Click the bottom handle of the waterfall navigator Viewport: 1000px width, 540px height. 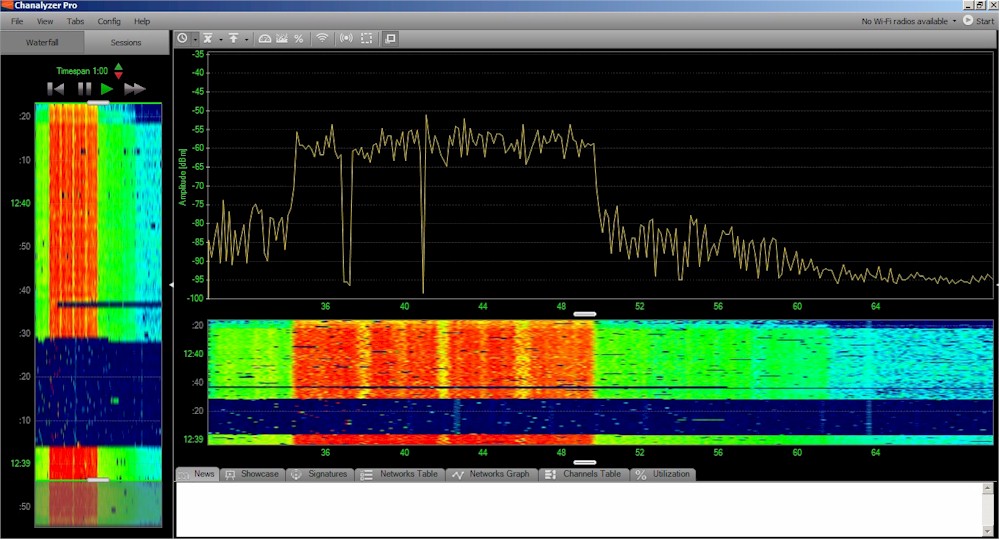98,479
